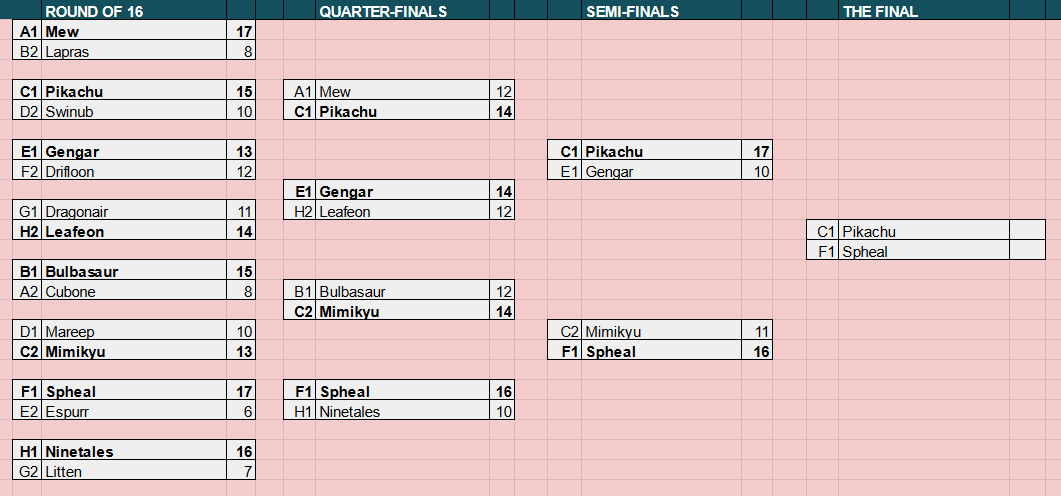This screenshot has width=1061, height=496.
Task: Select the Mew cell in Round of 16
Action: (134, 31)
